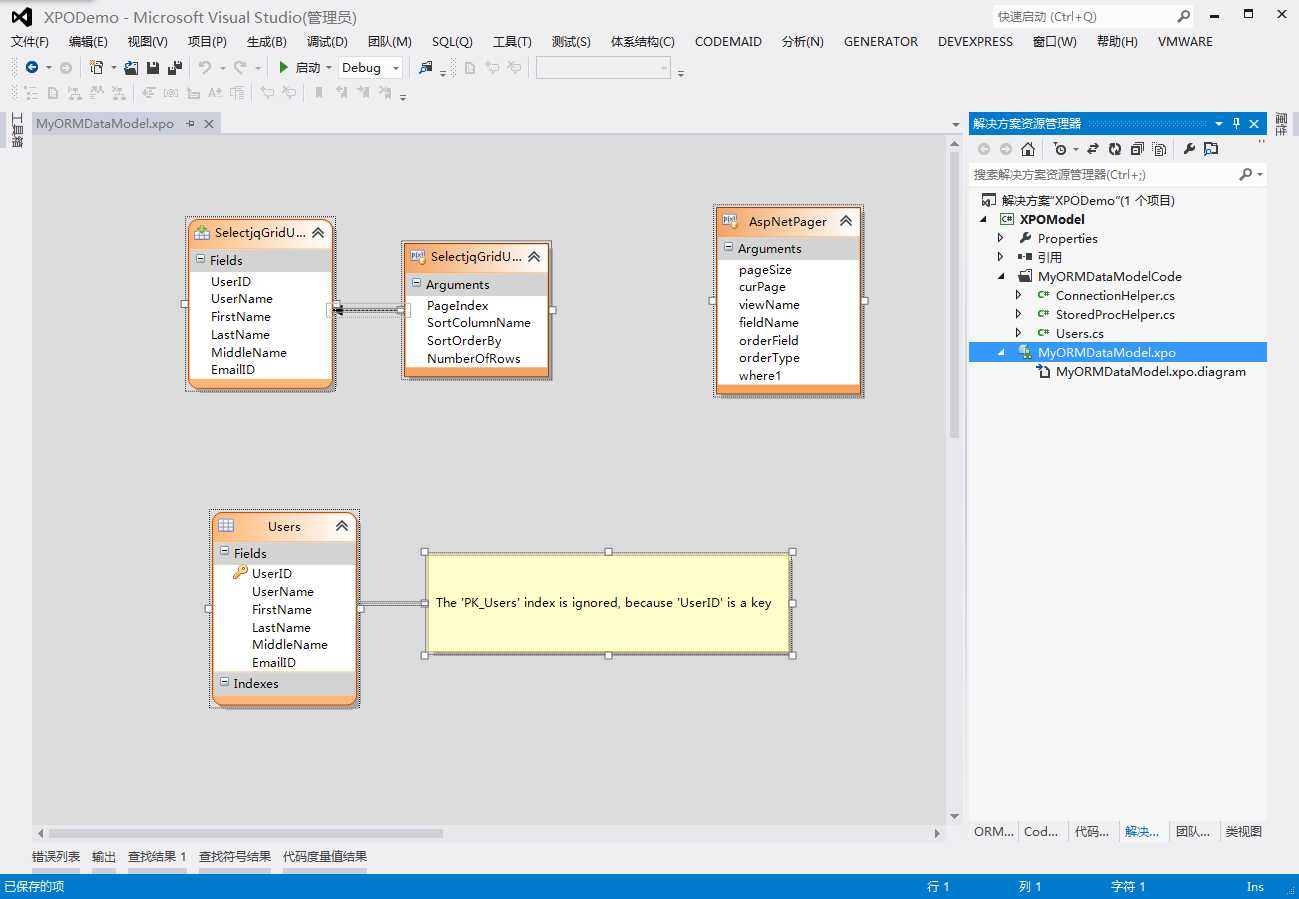The height and width of the screenshot is (899, 1299).
Task: Select MyORMDataModel.xpo.diagram file
Action: pos(1150,371)
